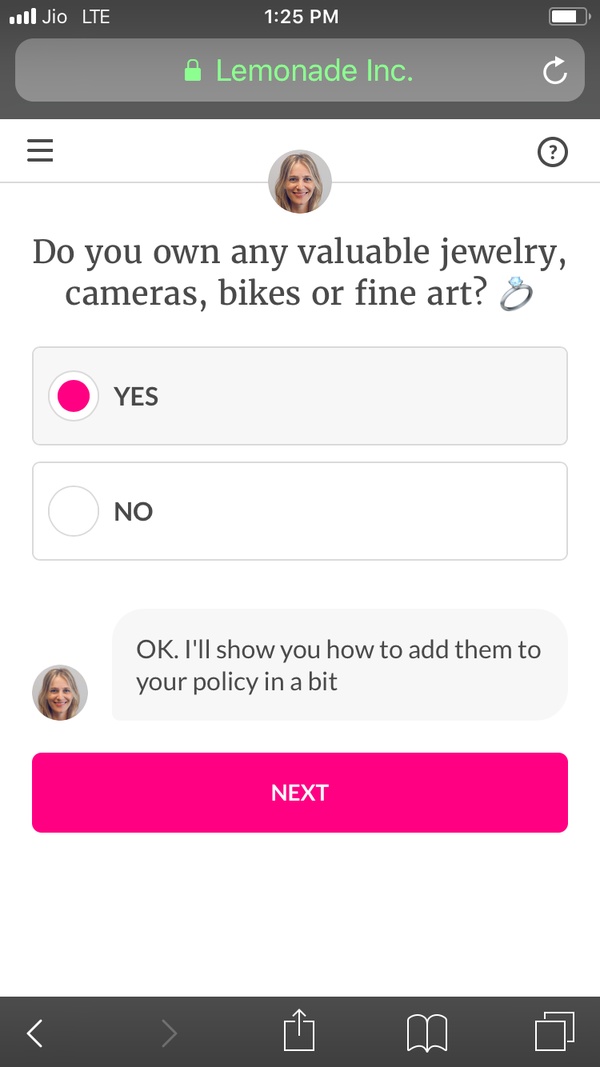Tap the refresh icon in the address bar
This screenshot has height=1067, width=600.
coord(554,71)
